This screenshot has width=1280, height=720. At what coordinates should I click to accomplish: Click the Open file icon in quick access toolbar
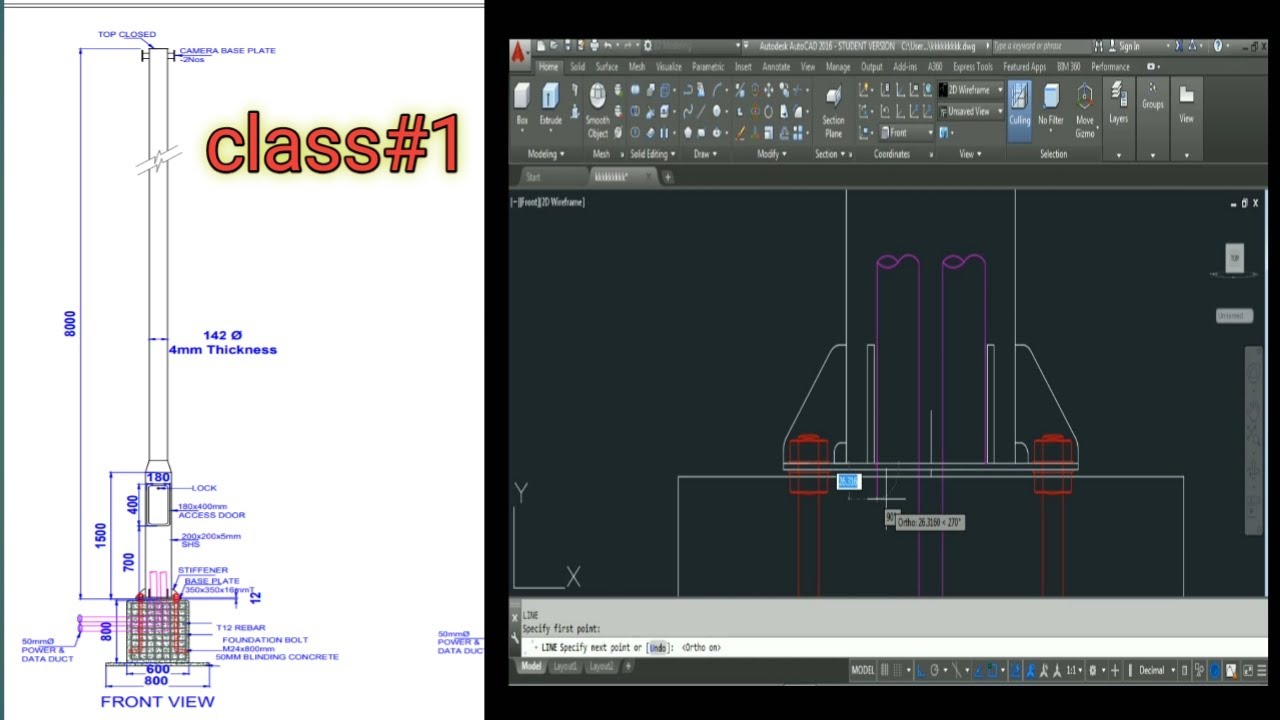(554, 46)
